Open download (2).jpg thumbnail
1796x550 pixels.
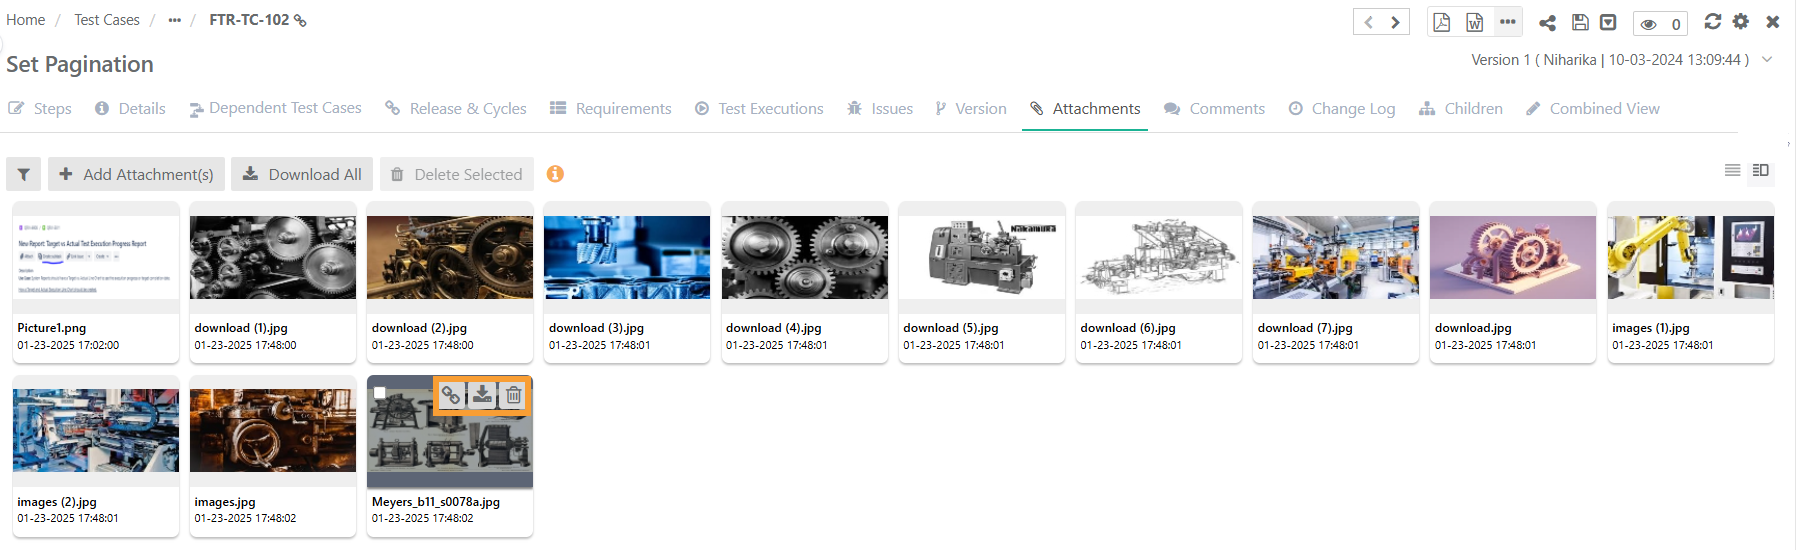(x=450, y=257)
